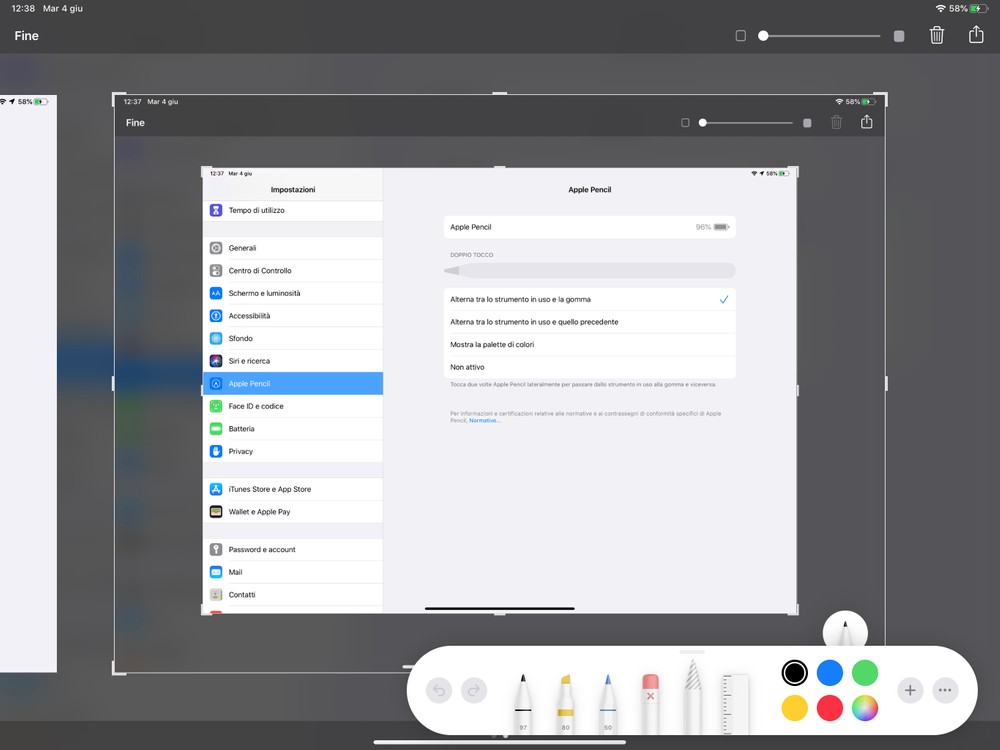Screen dimensions: 1000x750
Task: Undo the last markup stroke
Action: click(439, 690)
